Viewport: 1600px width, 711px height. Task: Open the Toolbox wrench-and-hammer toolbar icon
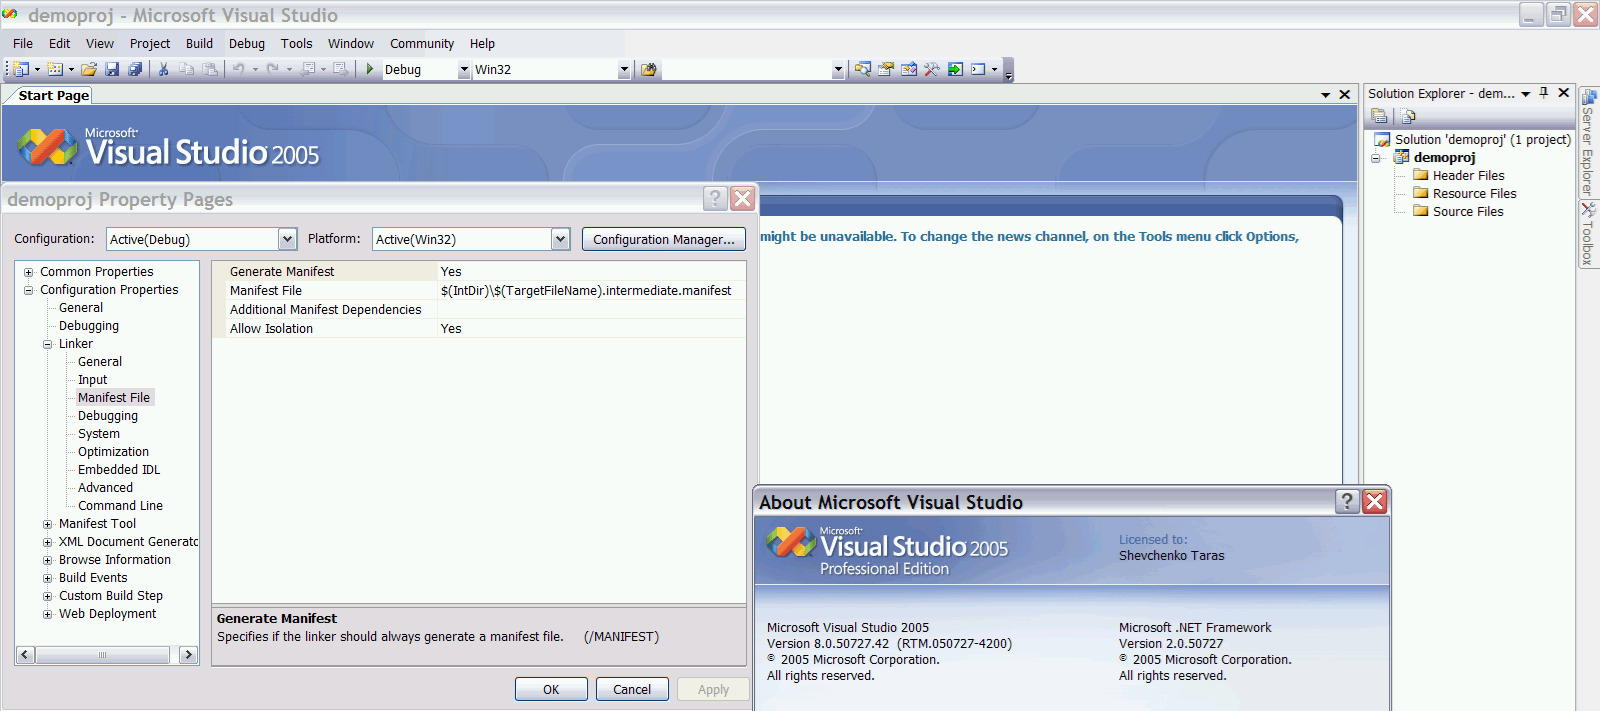pyautogui.click(x=932, y=69)
